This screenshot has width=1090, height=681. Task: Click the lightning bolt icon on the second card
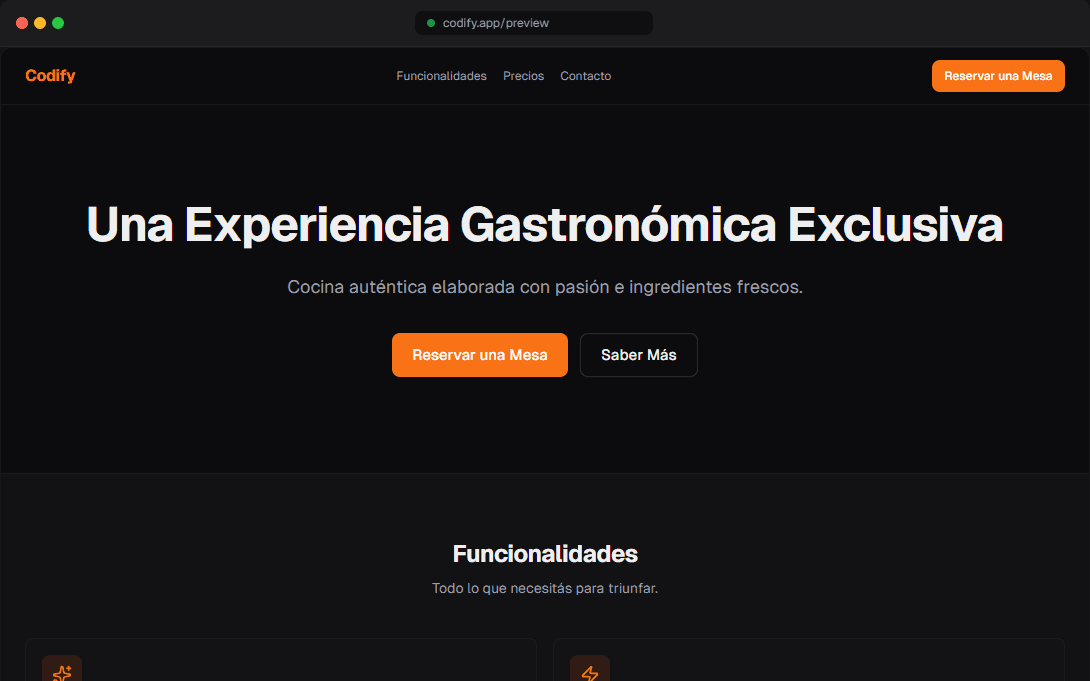coord(590,672)
